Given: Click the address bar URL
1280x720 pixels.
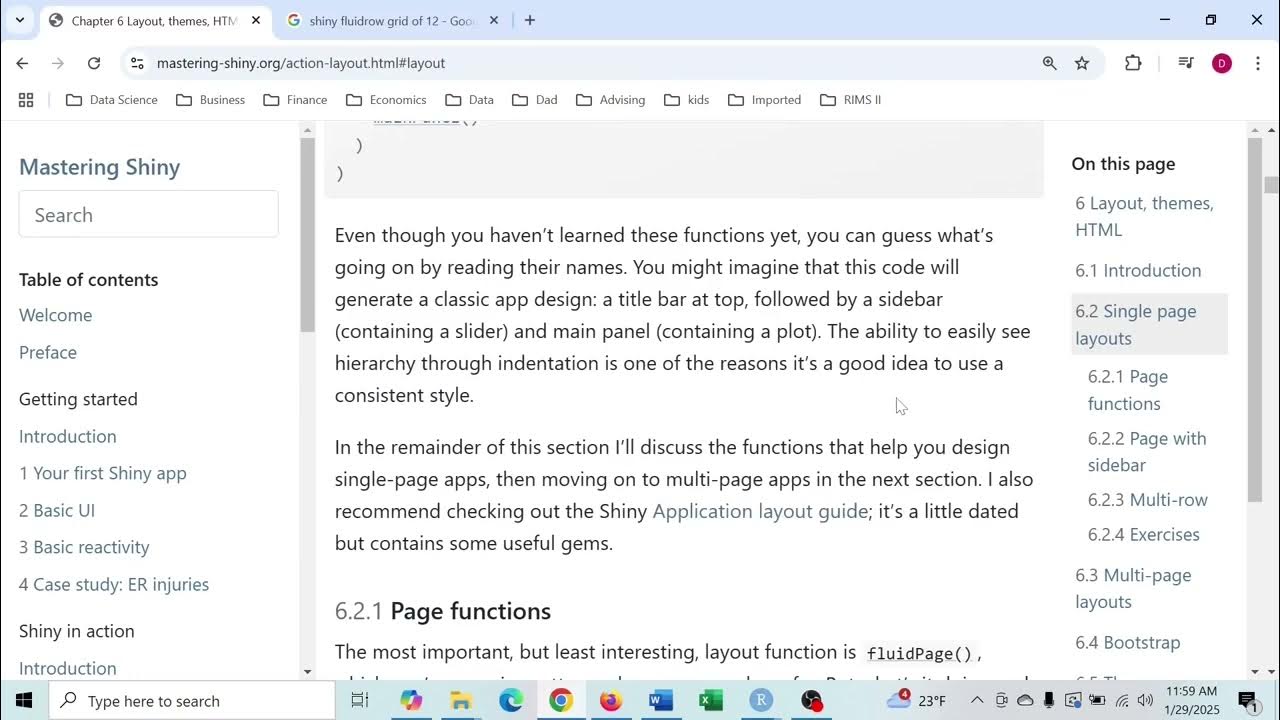Looking at the screenshot, I should click(301, 63).
